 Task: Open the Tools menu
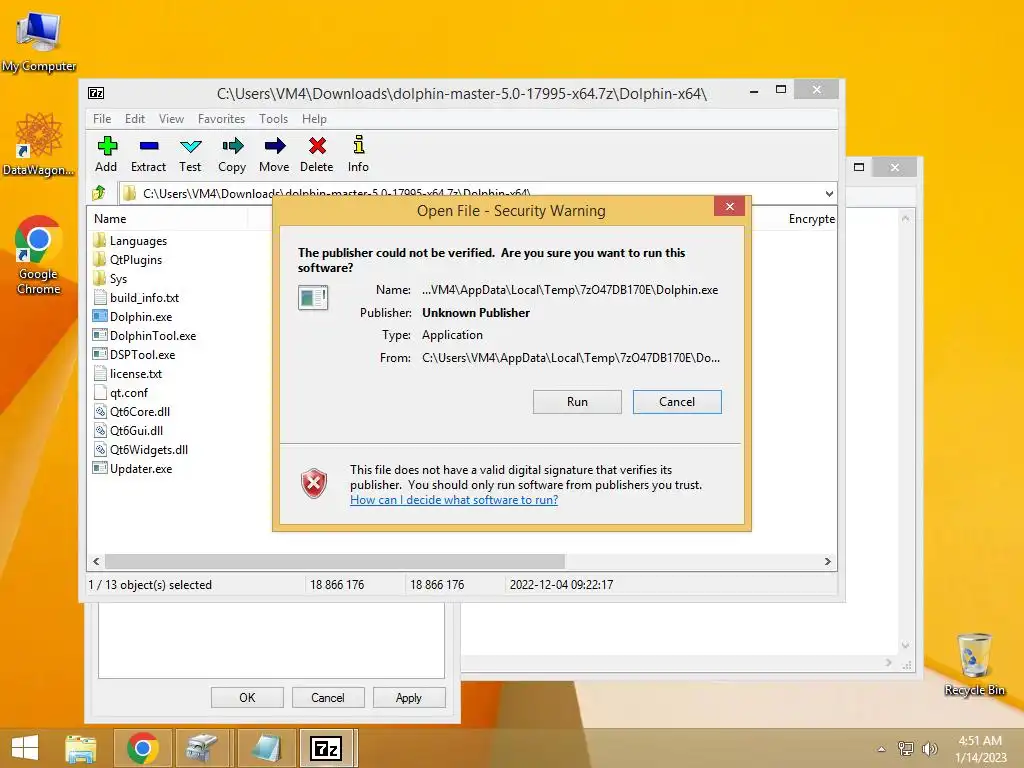pyautogui.click(x=273, y=119)
